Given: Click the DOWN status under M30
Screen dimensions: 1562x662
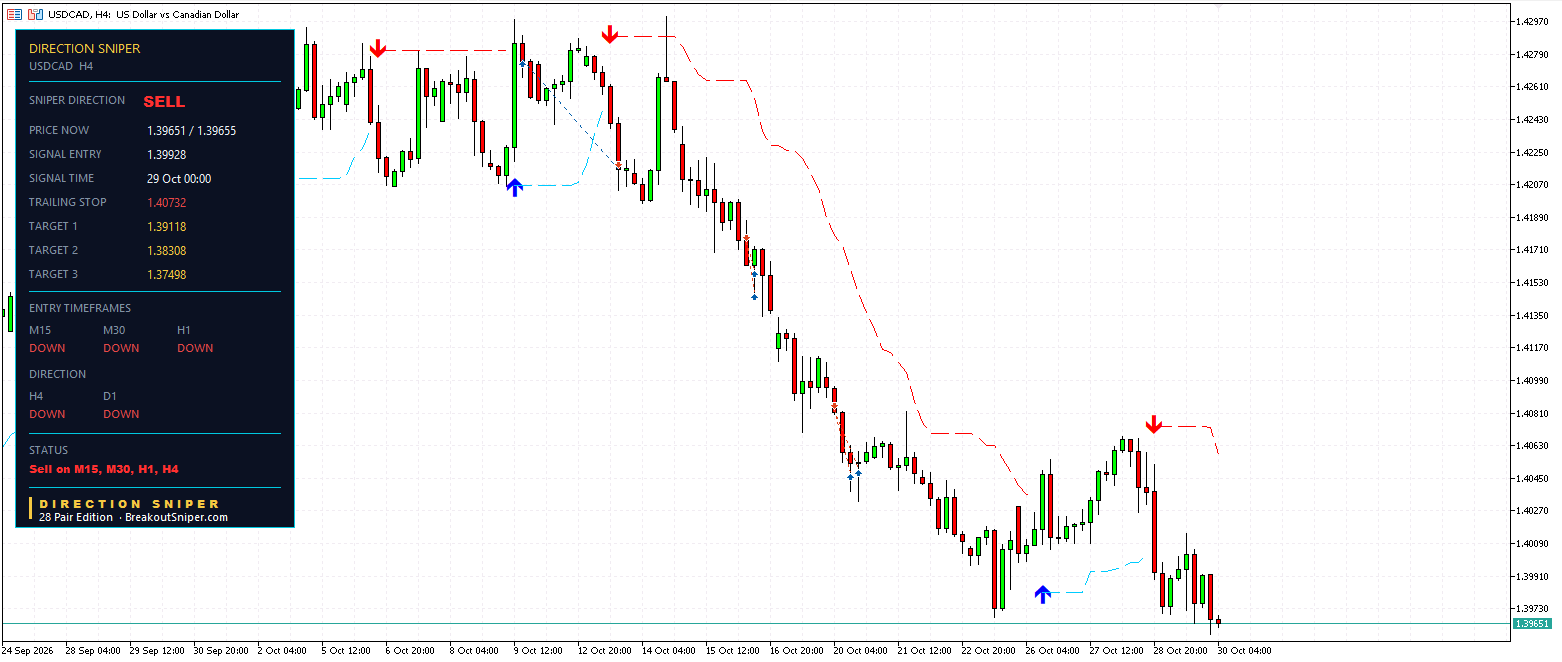Looking at the screenshot, I should point(121,348).
